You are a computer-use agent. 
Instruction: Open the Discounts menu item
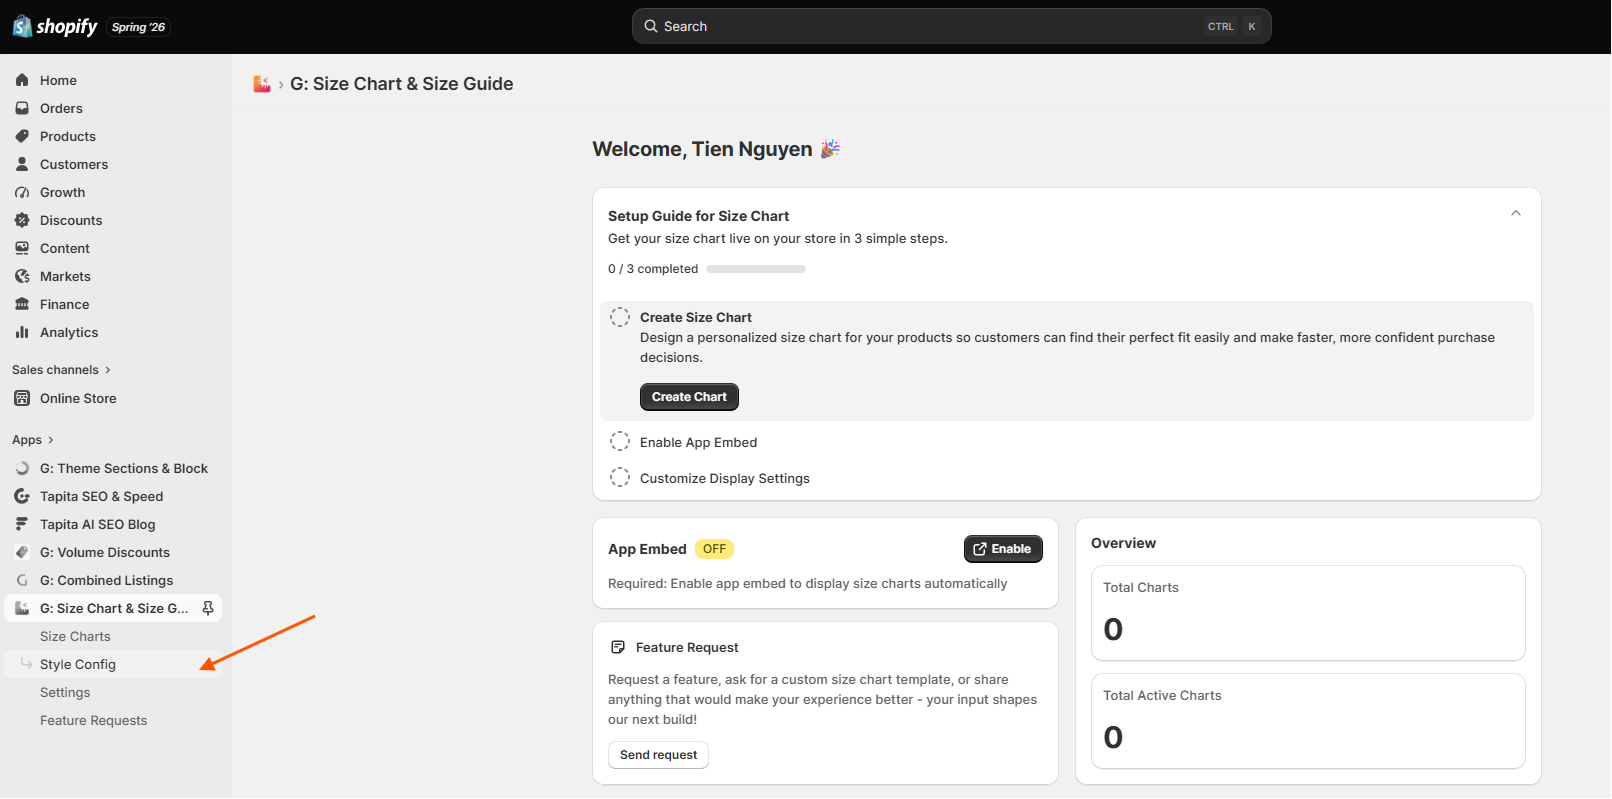click(x=113, y=220)
